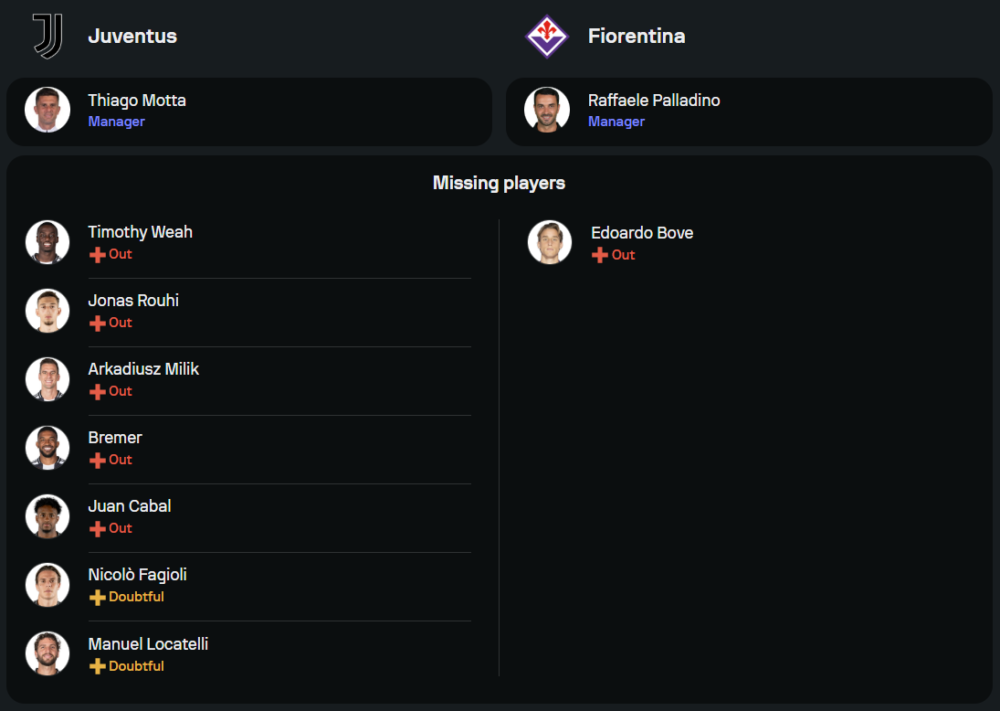
Task: Click the Fiorentina club crest
Action: point(546,36)
